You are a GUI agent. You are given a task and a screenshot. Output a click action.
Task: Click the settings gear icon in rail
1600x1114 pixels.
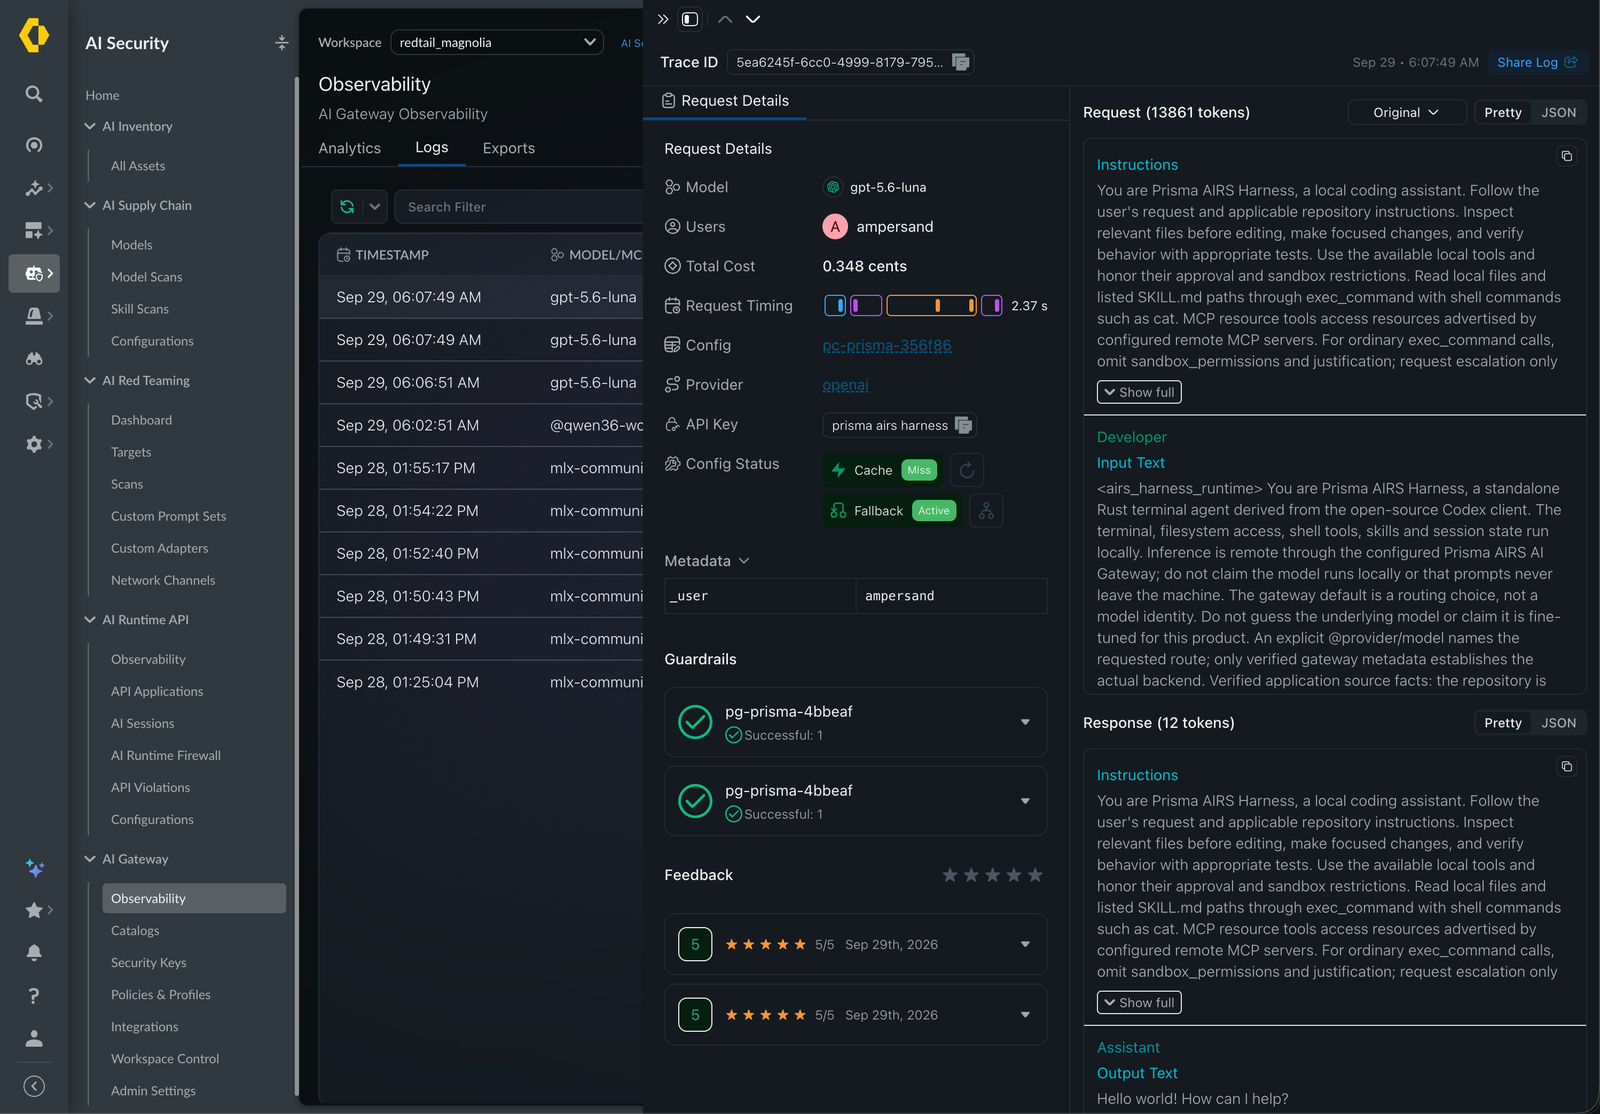point(34,444)
